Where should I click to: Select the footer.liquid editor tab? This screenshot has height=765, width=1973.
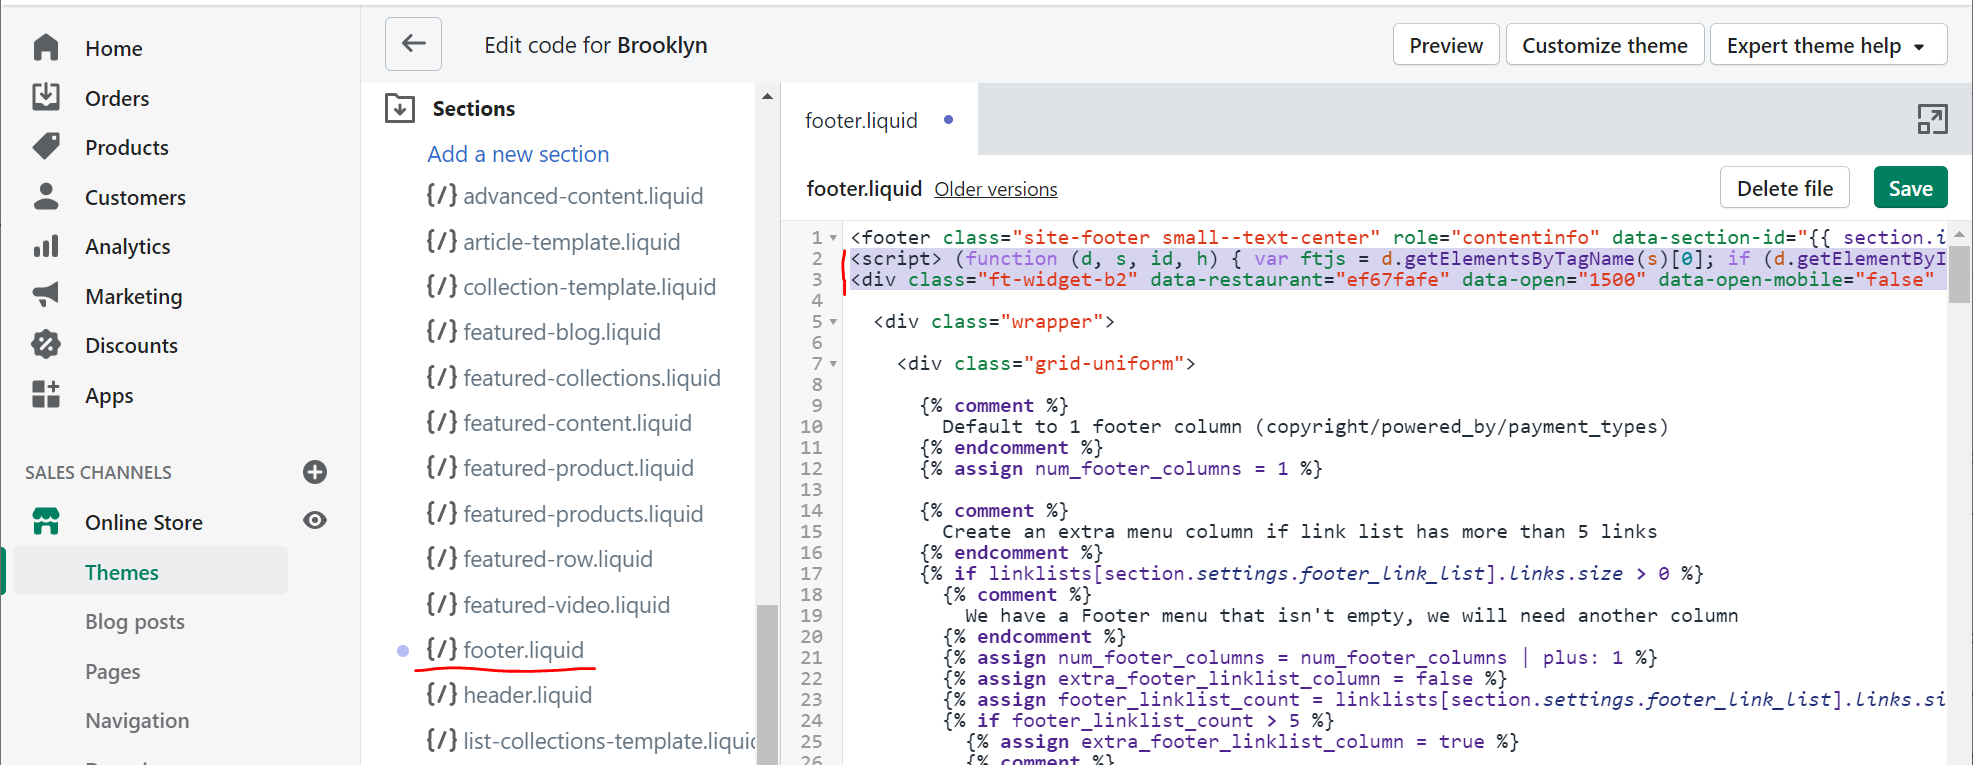[x=861, y=121]
